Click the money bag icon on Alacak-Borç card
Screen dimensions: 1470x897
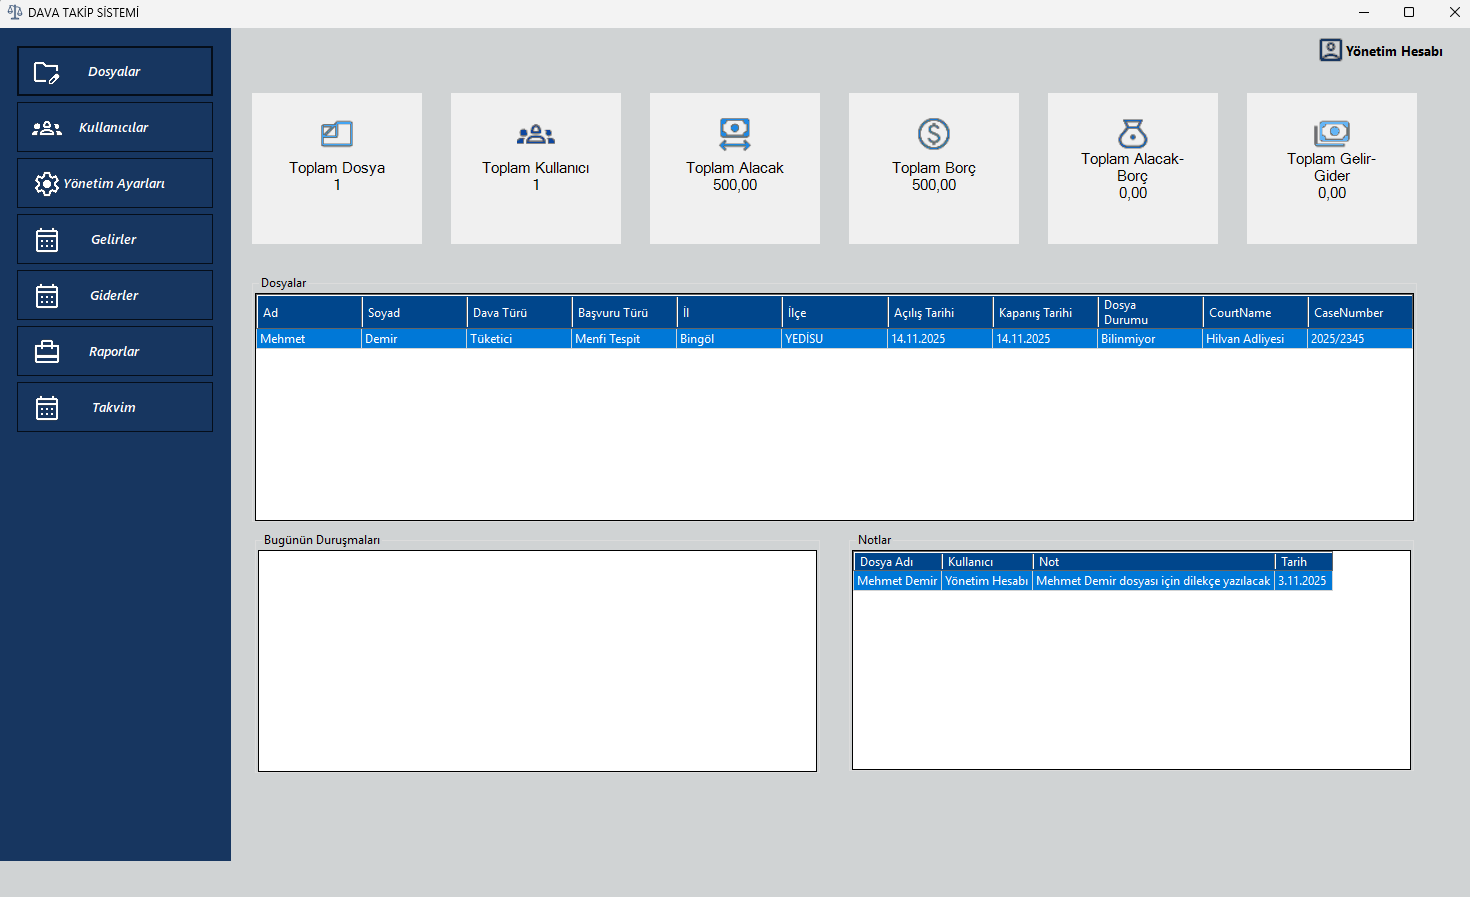(1132, 134)
